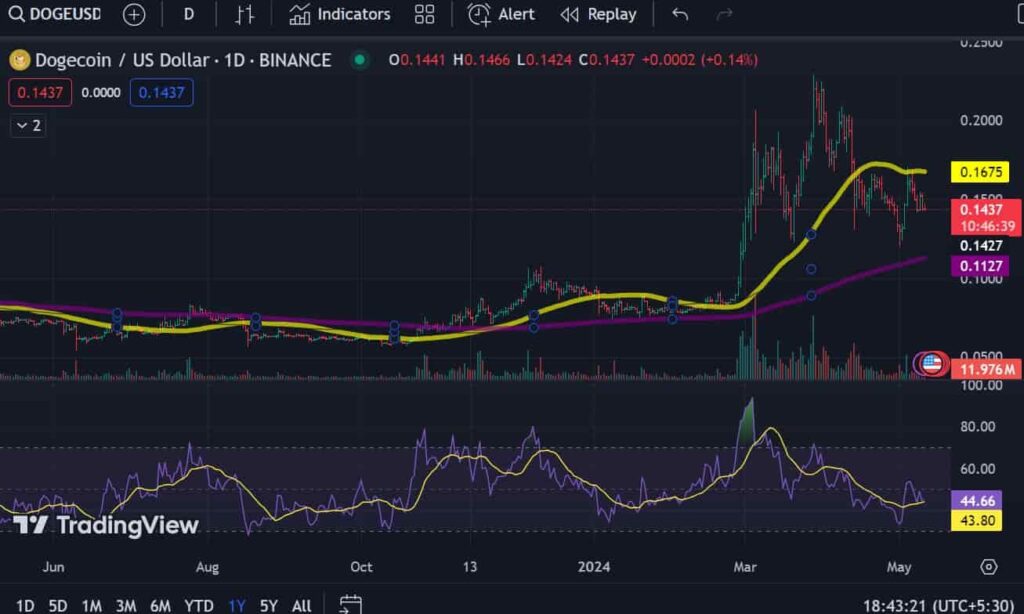
Task: Open symbol search for DOGEUSD
Action: 55,14
